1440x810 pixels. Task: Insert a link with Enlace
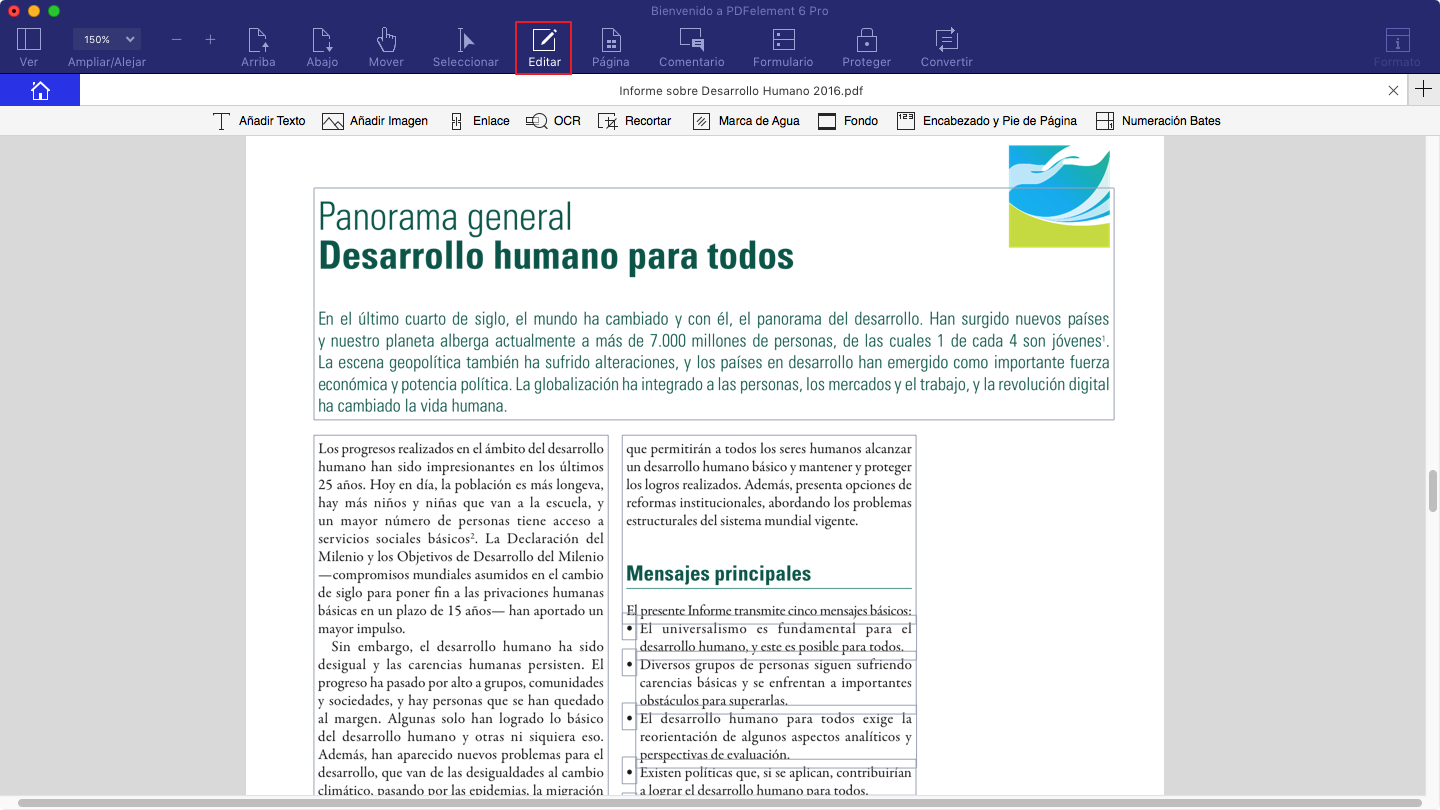click(479, 121)
